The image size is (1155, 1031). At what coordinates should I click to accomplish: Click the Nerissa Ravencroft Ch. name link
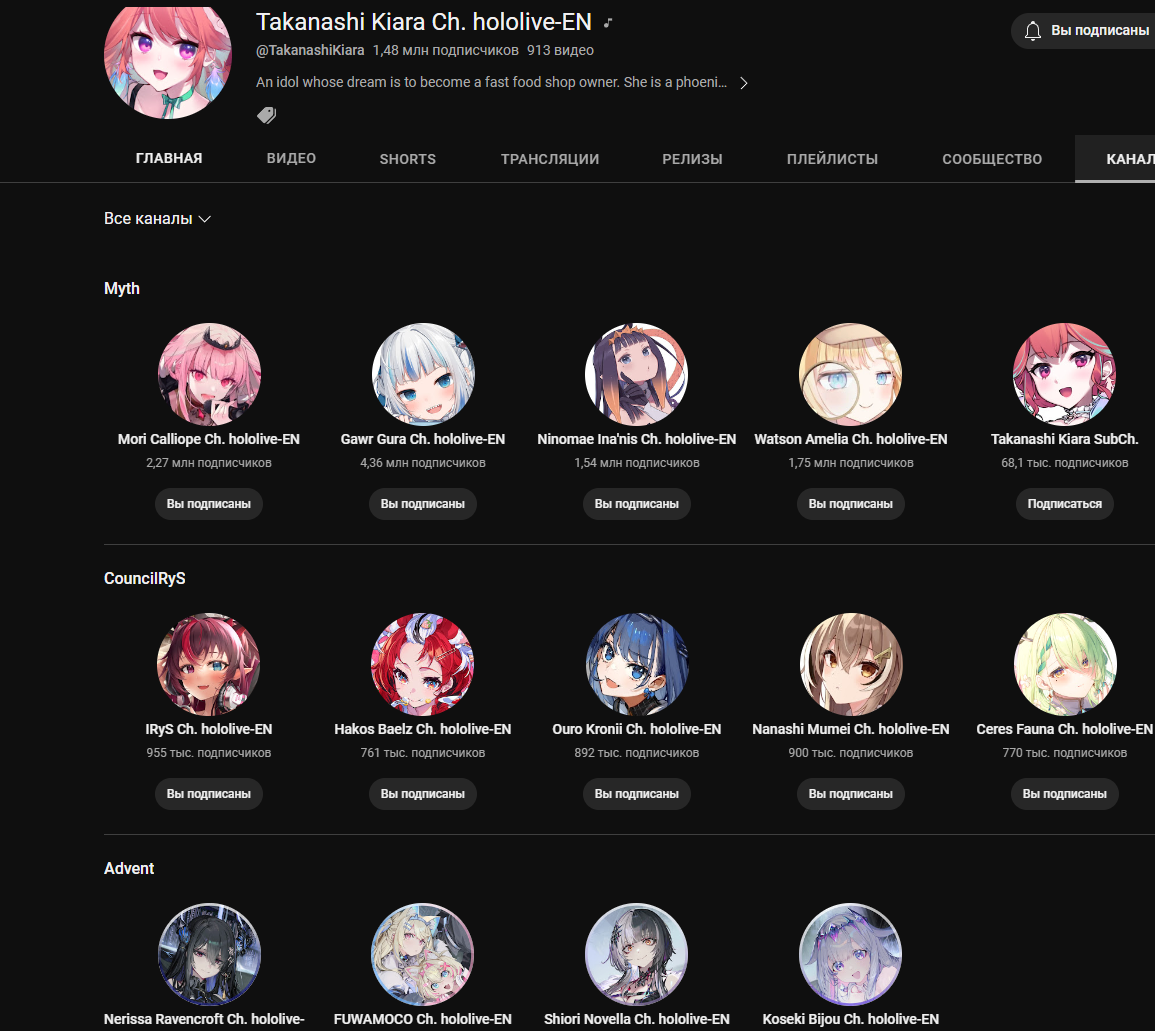[x=204, y=1019]
